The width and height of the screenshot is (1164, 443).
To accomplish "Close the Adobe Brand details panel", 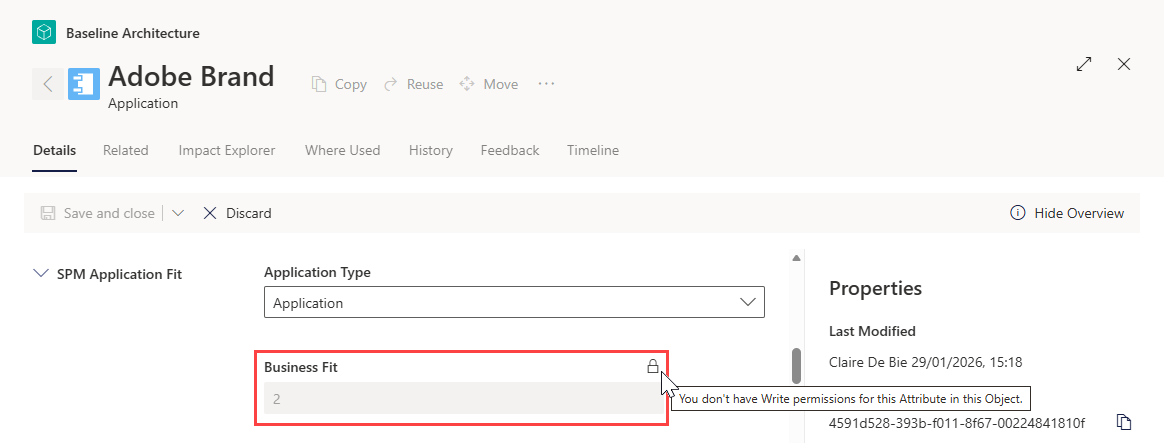I will (x=1124, y=65).
